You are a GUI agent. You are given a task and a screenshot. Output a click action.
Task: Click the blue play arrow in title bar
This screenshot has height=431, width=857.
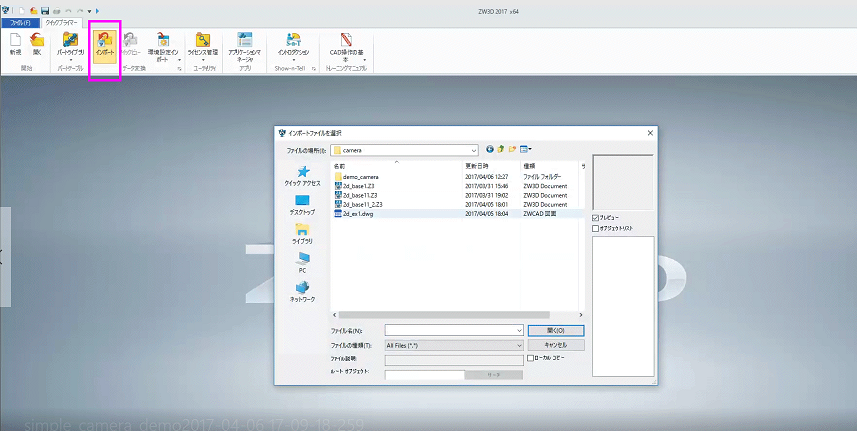(97, 10)
